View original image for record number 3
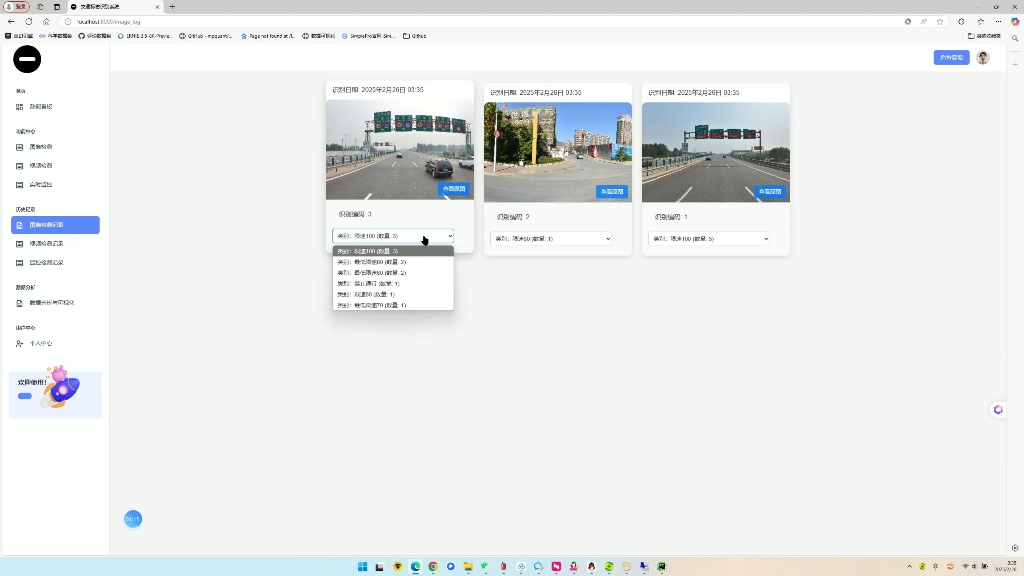The image size is (1024, 576). pyautogui.click(x=454, y=189)
